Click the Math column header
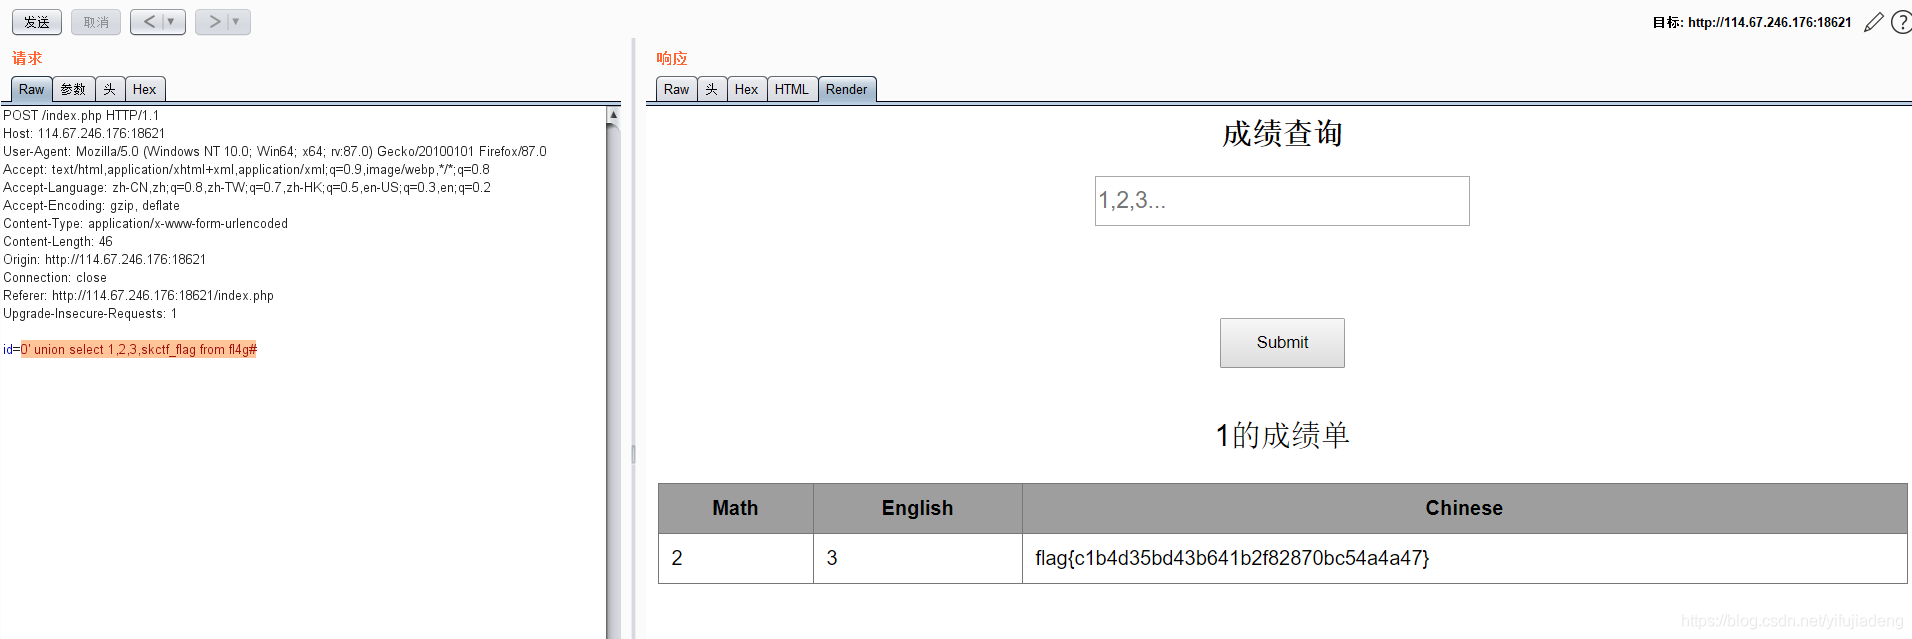Screen dimensions: 1912x639 [x=735, y=508]
